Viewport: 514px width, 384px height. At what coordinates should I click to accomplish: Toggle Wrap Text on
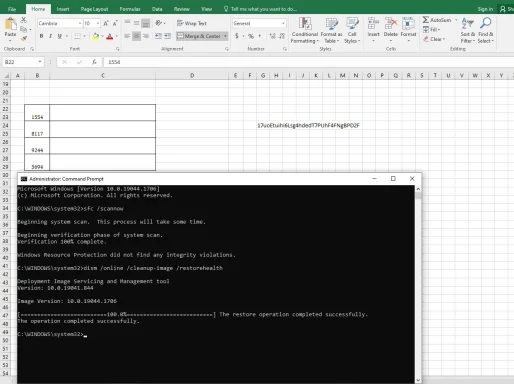(x=192, y=23)
